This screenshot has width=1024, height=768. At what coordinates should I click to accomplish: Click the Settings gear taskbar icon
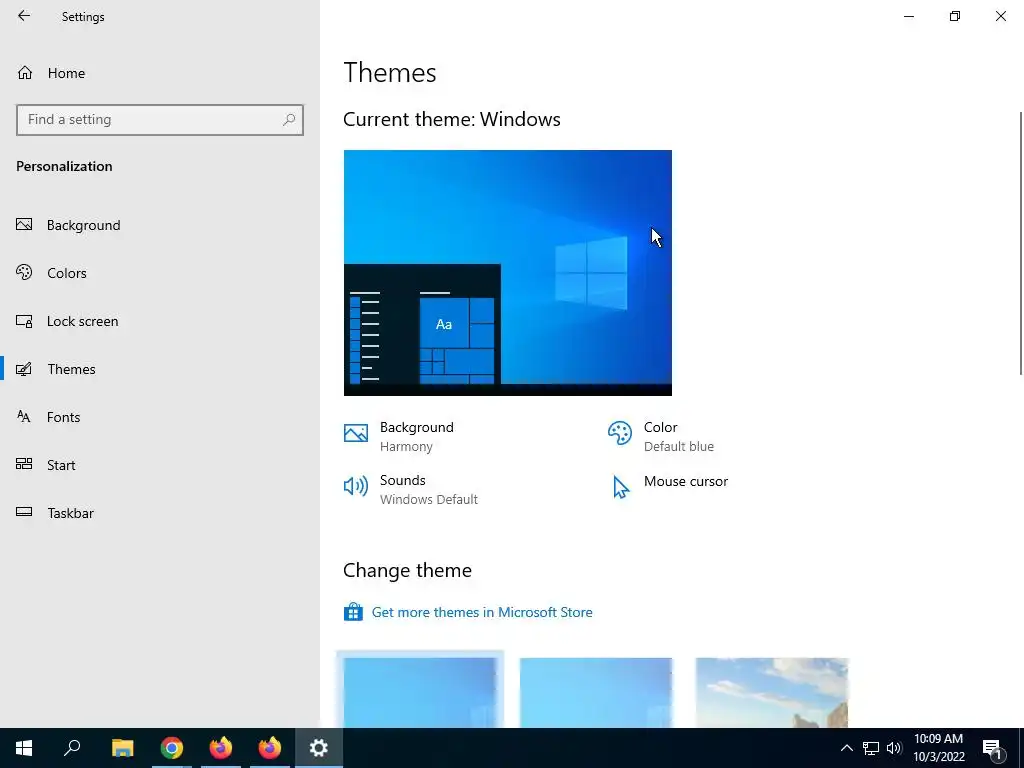pos(319,748)
